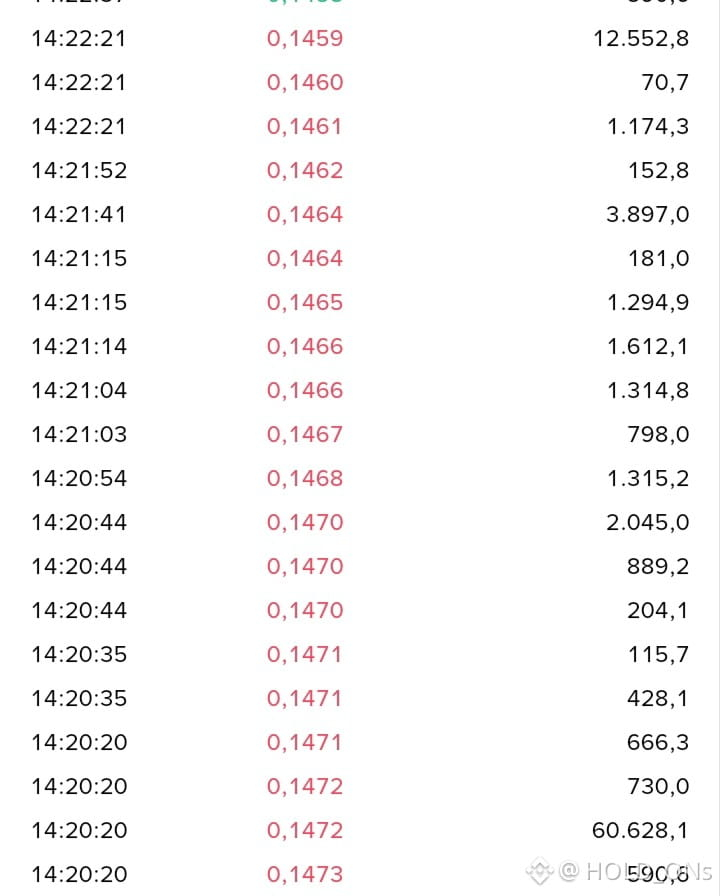Select the 0,1460 price entry
Screen dimensions: 720x896
(x=305, y=83)
